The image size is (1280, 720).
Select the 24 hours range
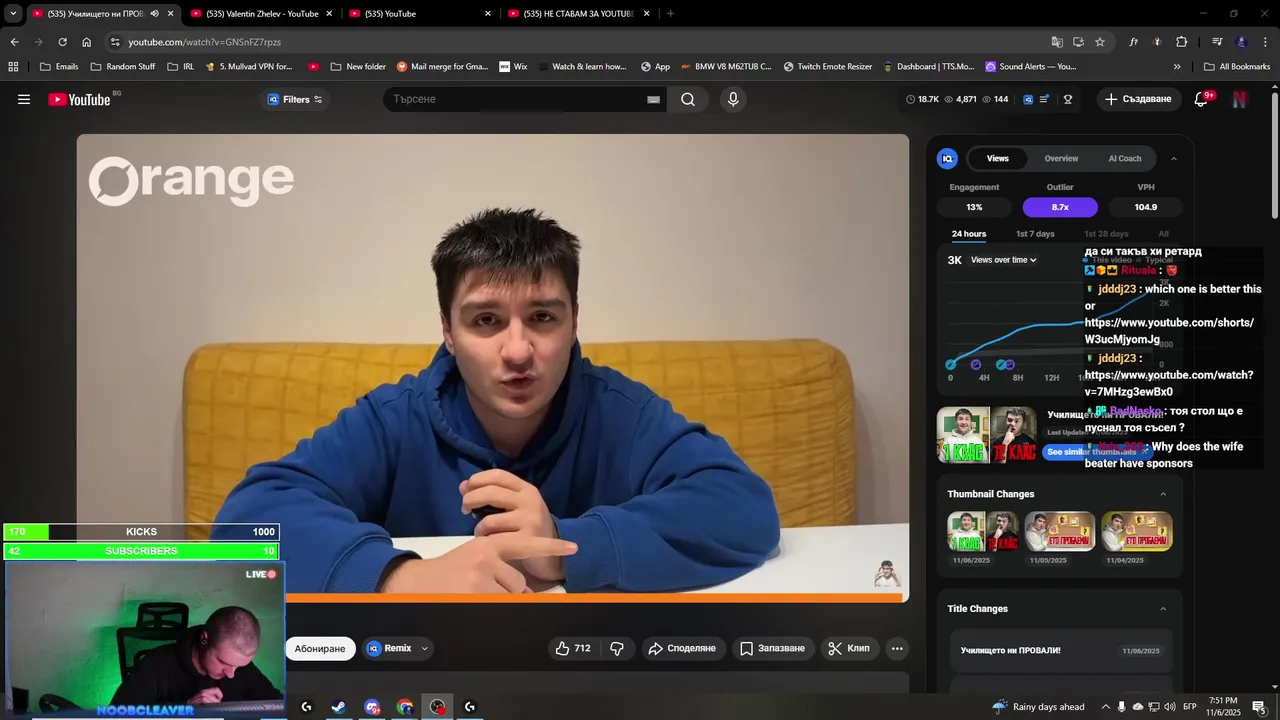tap(968, 234)
